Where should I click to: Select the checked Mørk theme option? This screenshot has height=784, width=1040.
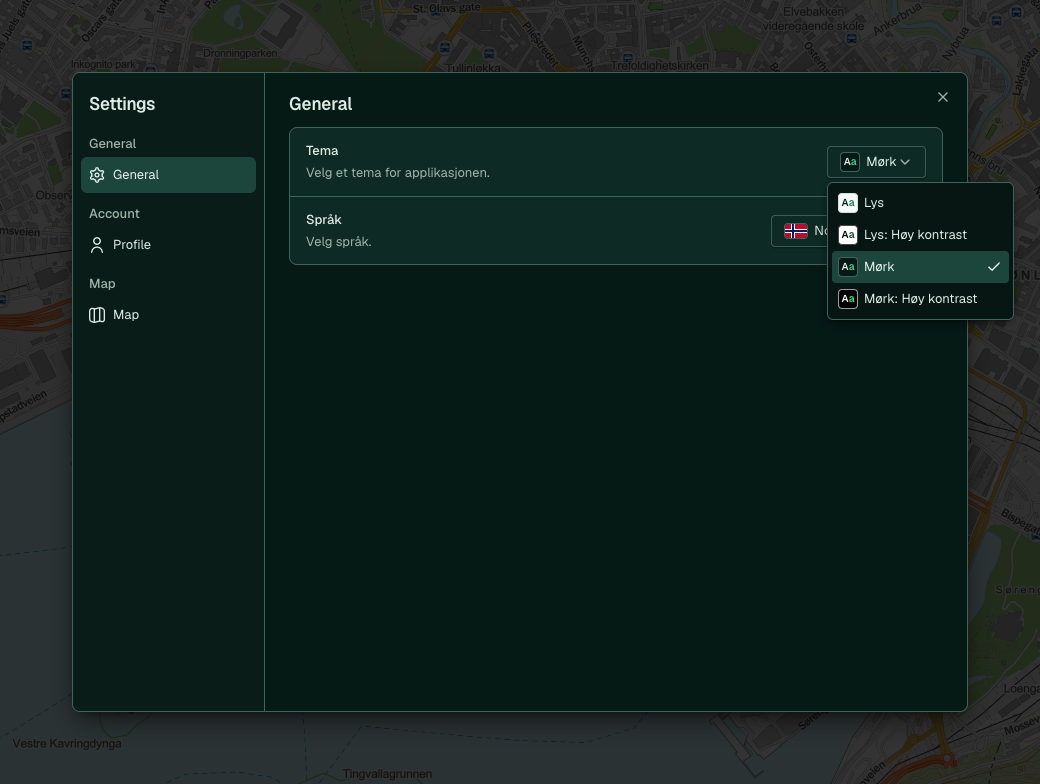(x=920, y=267)
